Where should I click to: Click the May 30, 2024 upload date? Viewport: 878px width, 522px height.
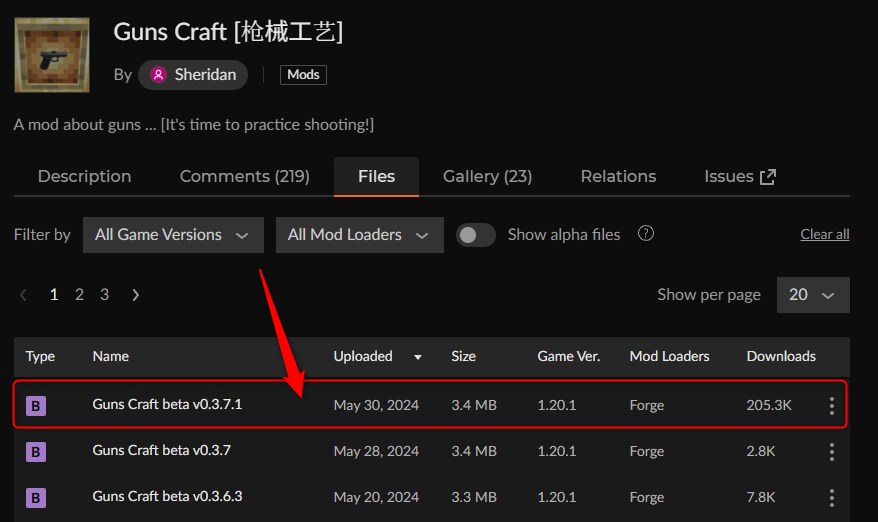376,405
